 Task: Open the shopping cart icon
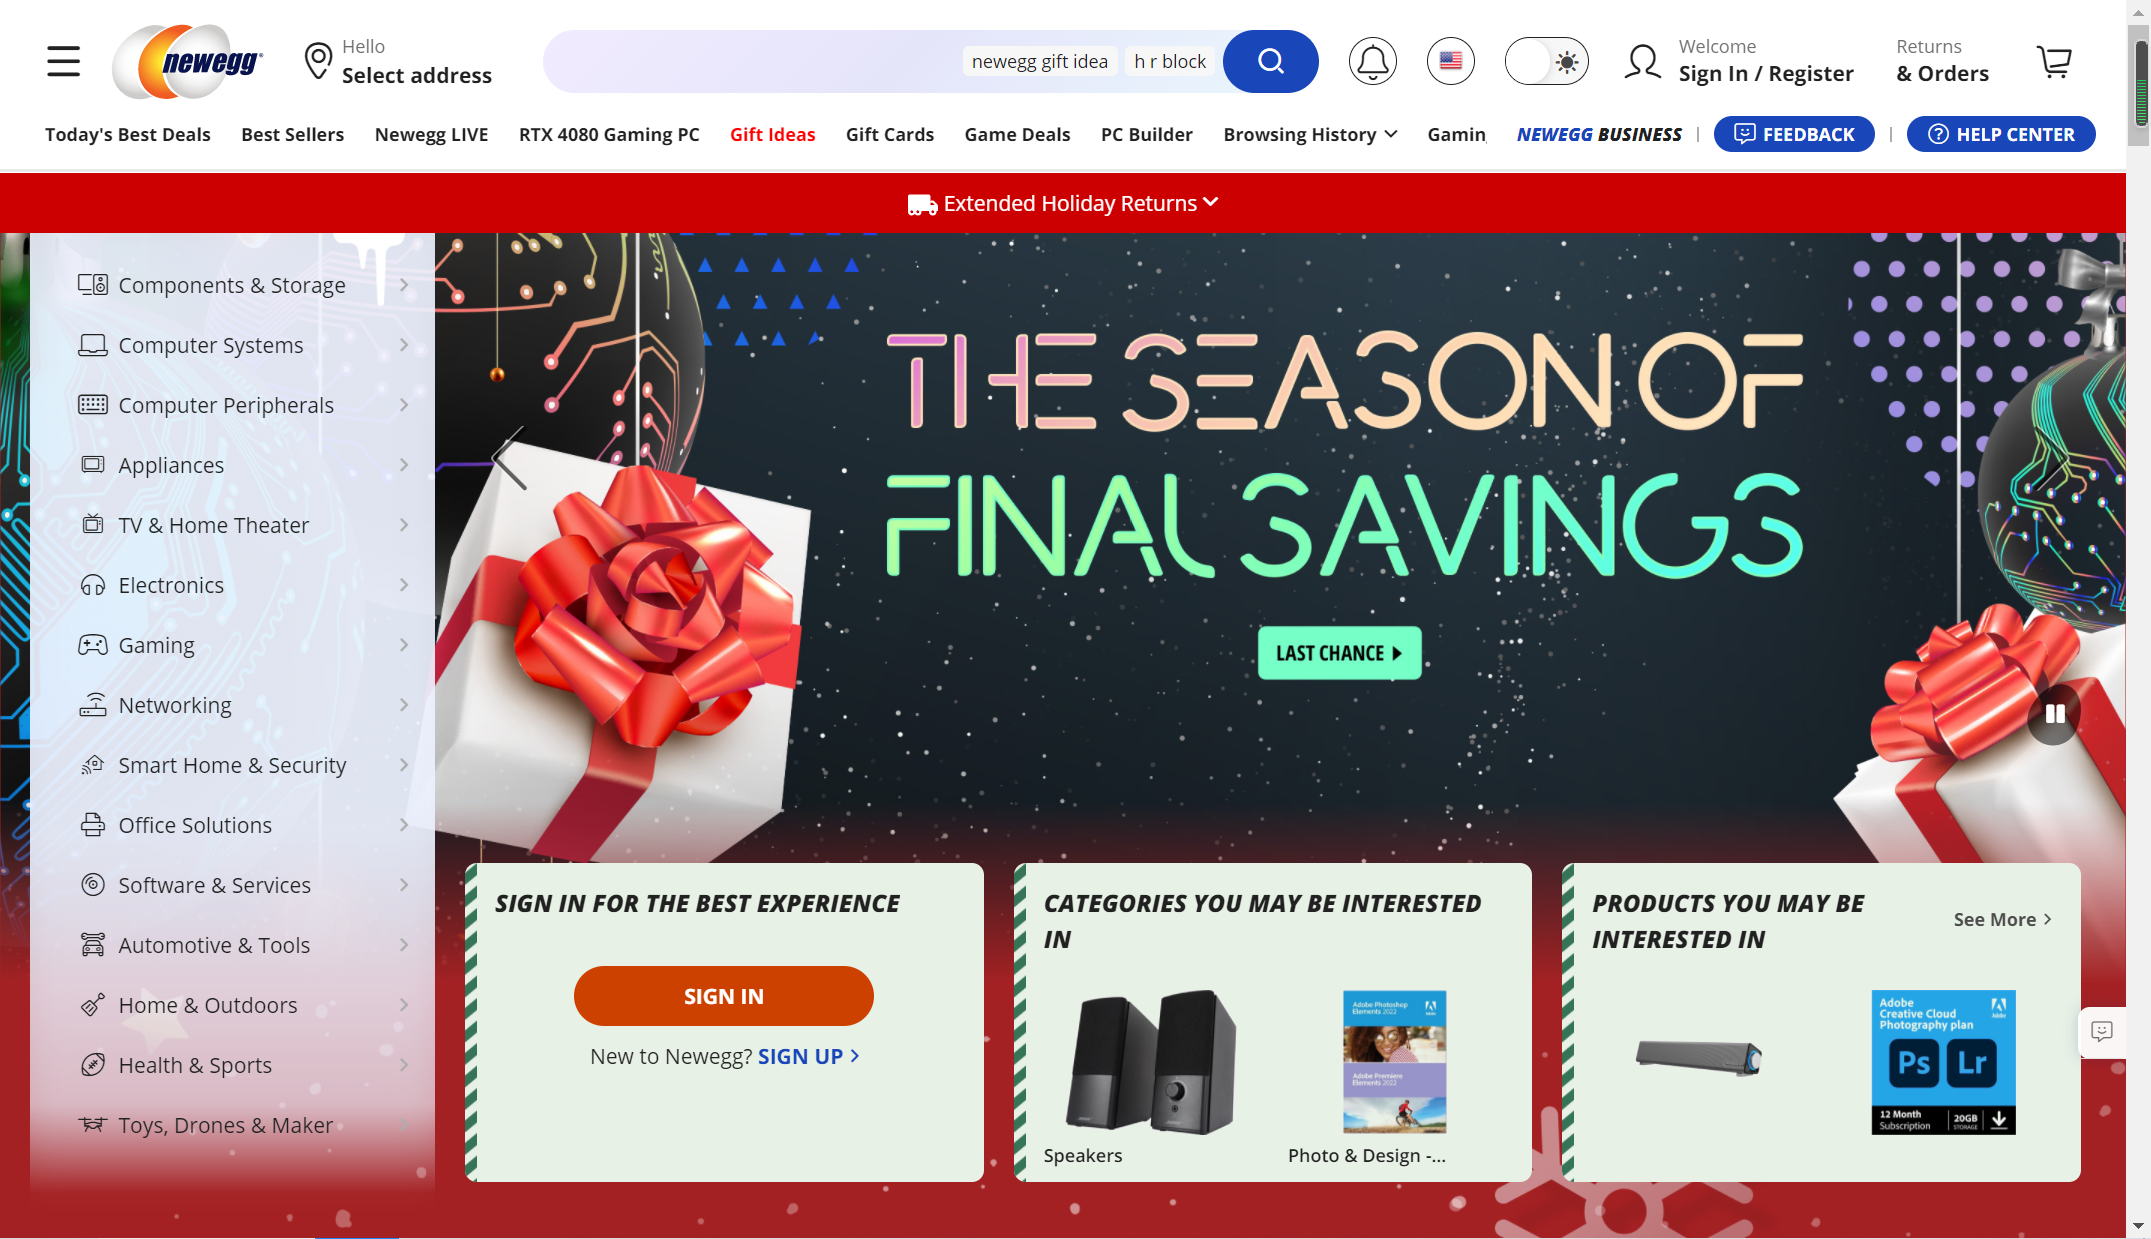(2054, 62)
